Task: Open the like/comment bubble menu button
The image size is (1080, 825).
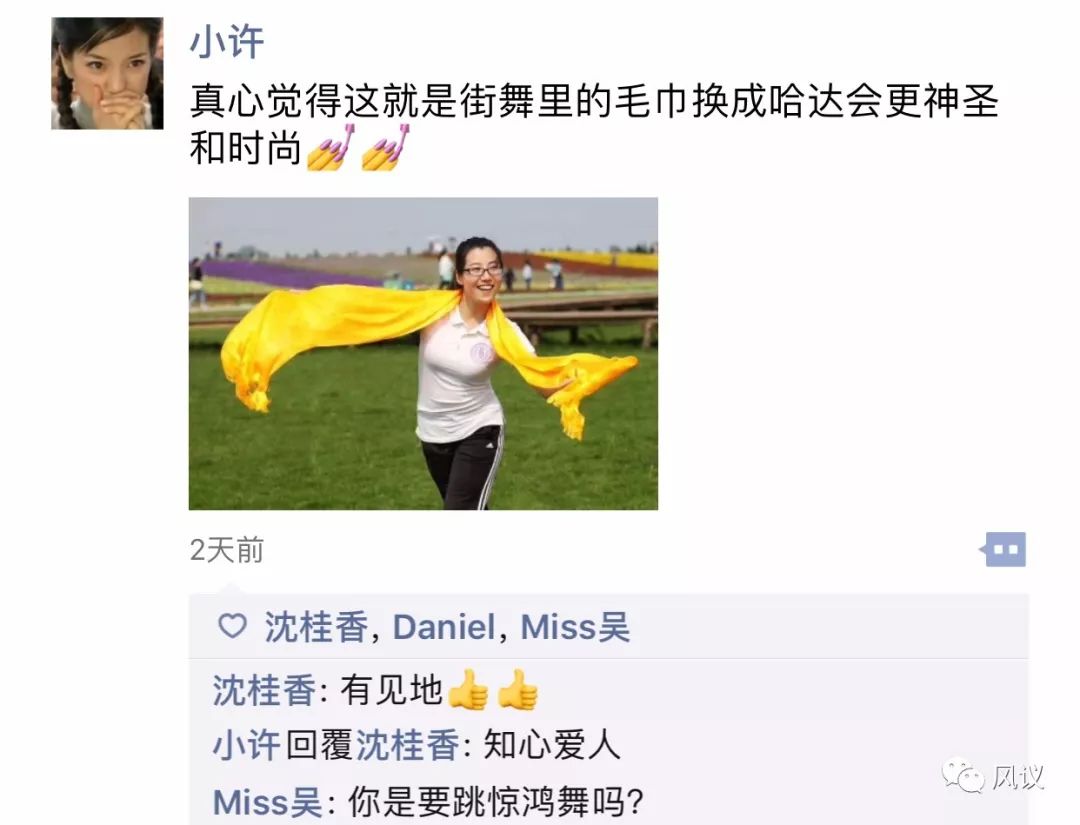Action: tap(1003, 550)
